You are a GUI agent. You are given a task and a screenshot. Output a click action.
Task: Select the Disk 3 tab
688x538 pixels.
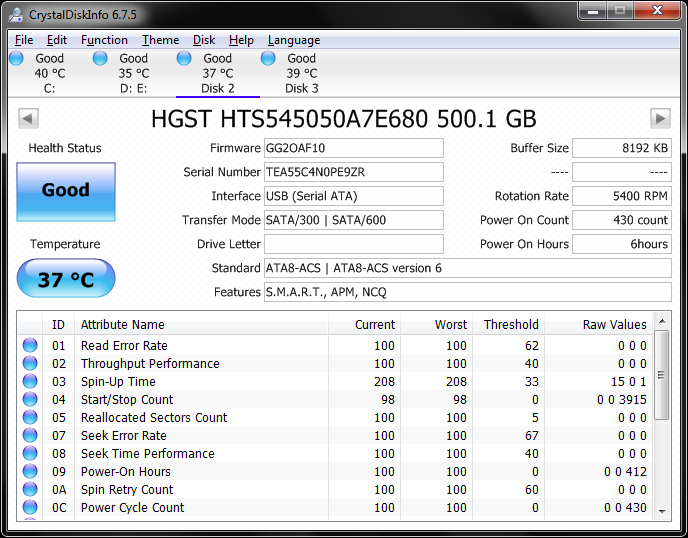301,73
